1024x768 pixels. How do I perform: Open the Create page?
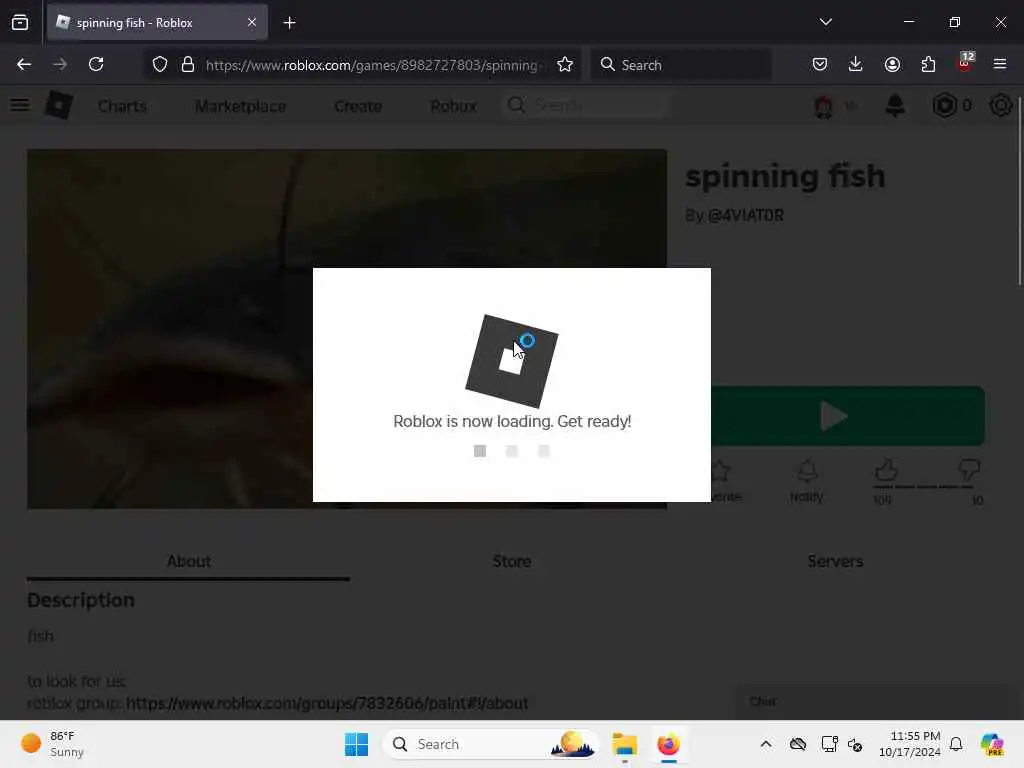(x=358, y=106)
